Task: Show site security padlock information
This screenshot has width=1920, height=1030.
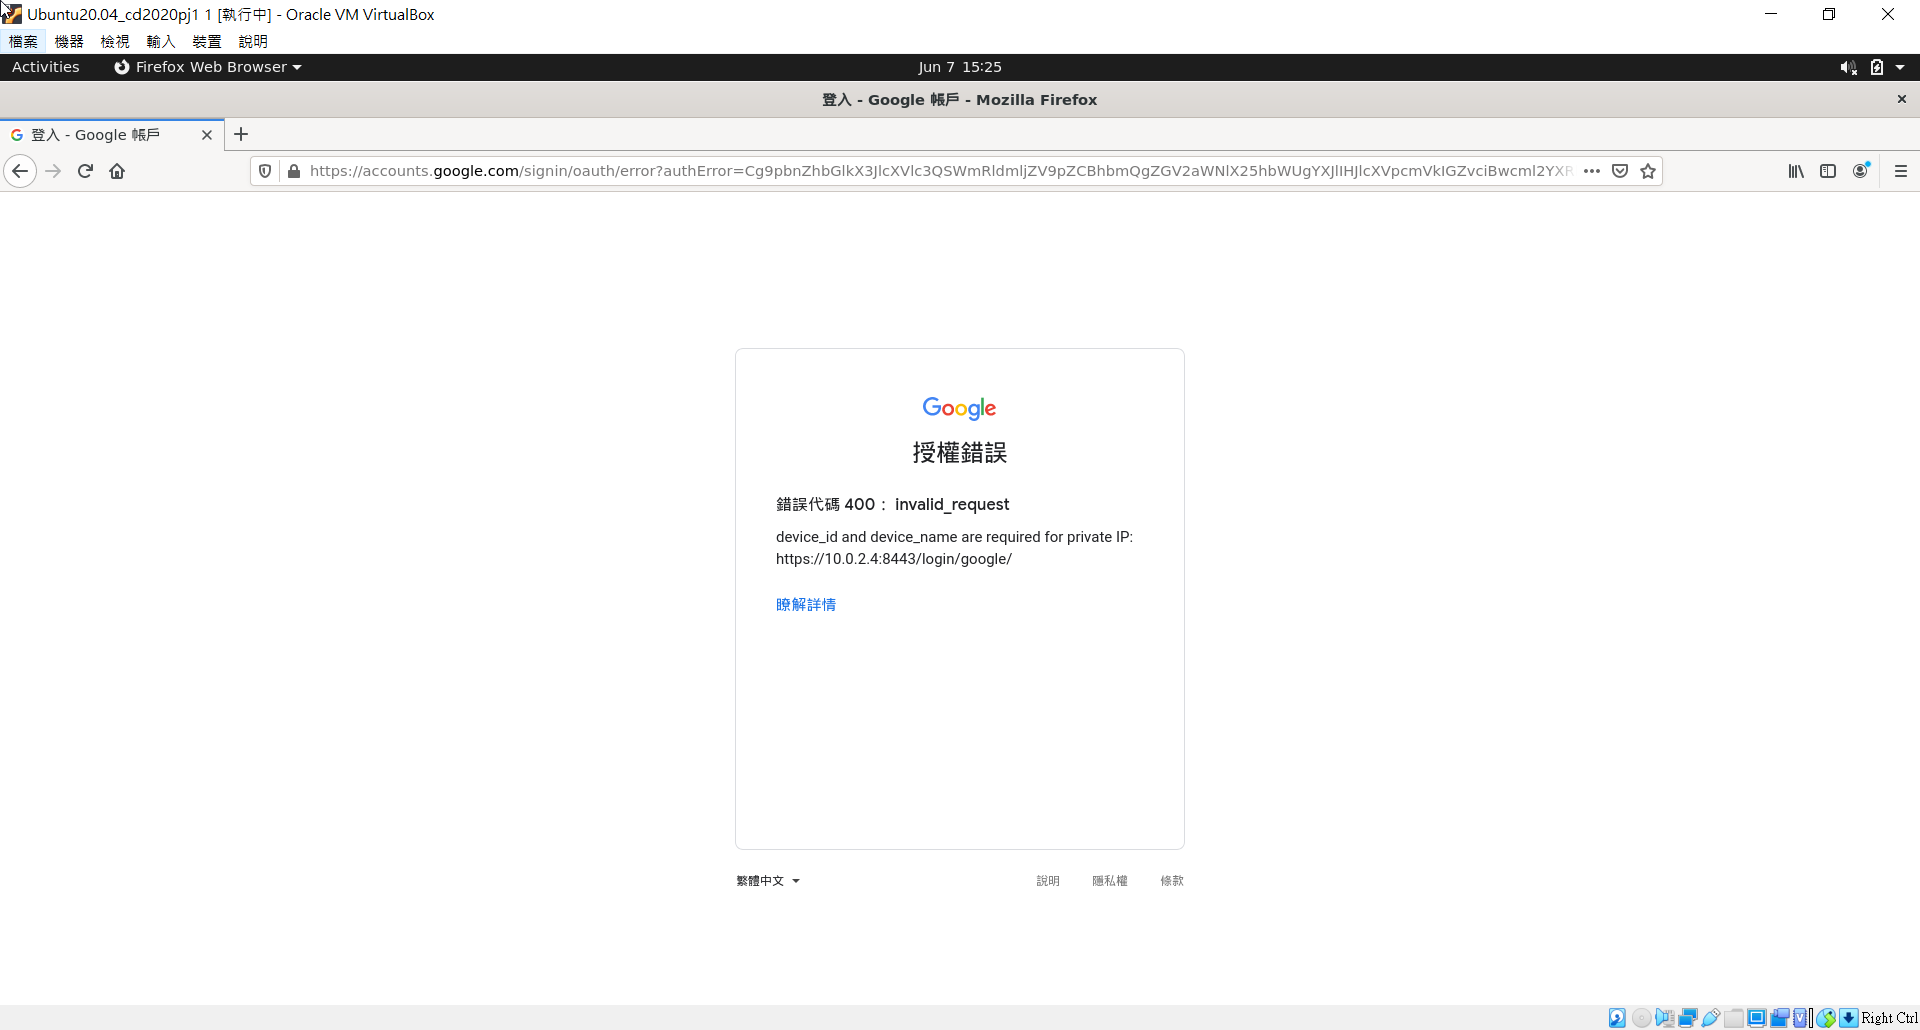Action: click(x=294, y=171)
